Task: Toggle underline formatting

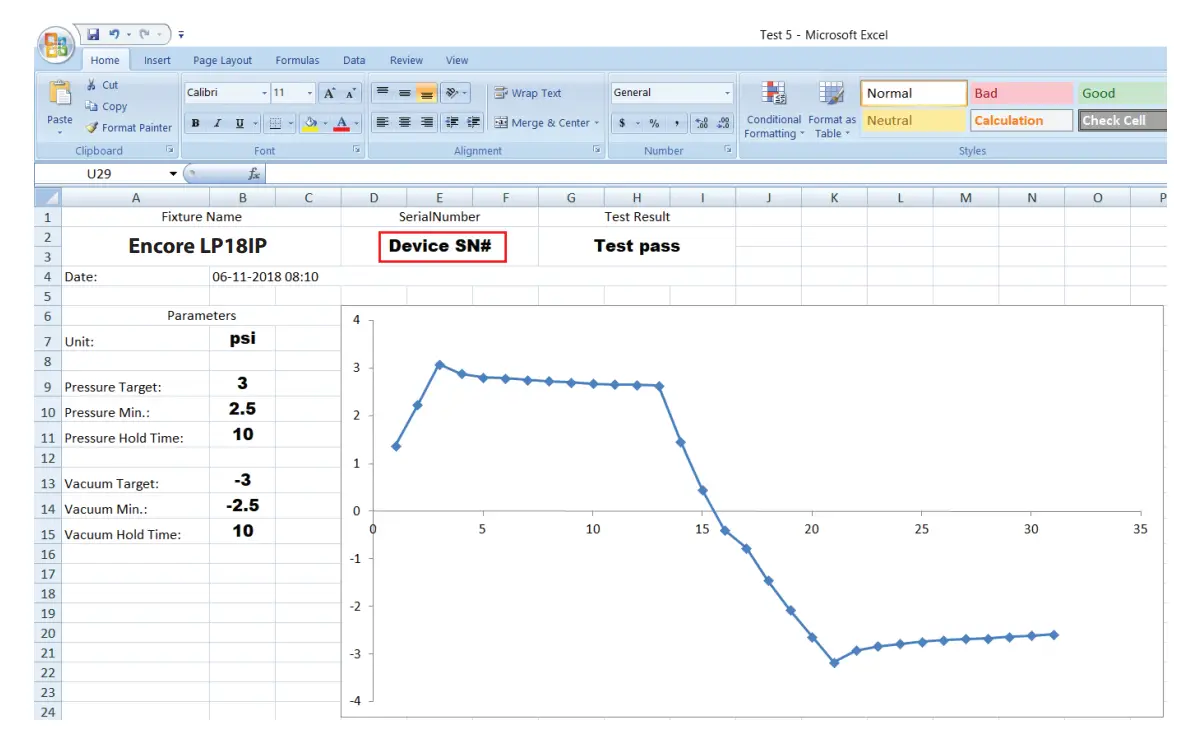Action: (239, 123)
